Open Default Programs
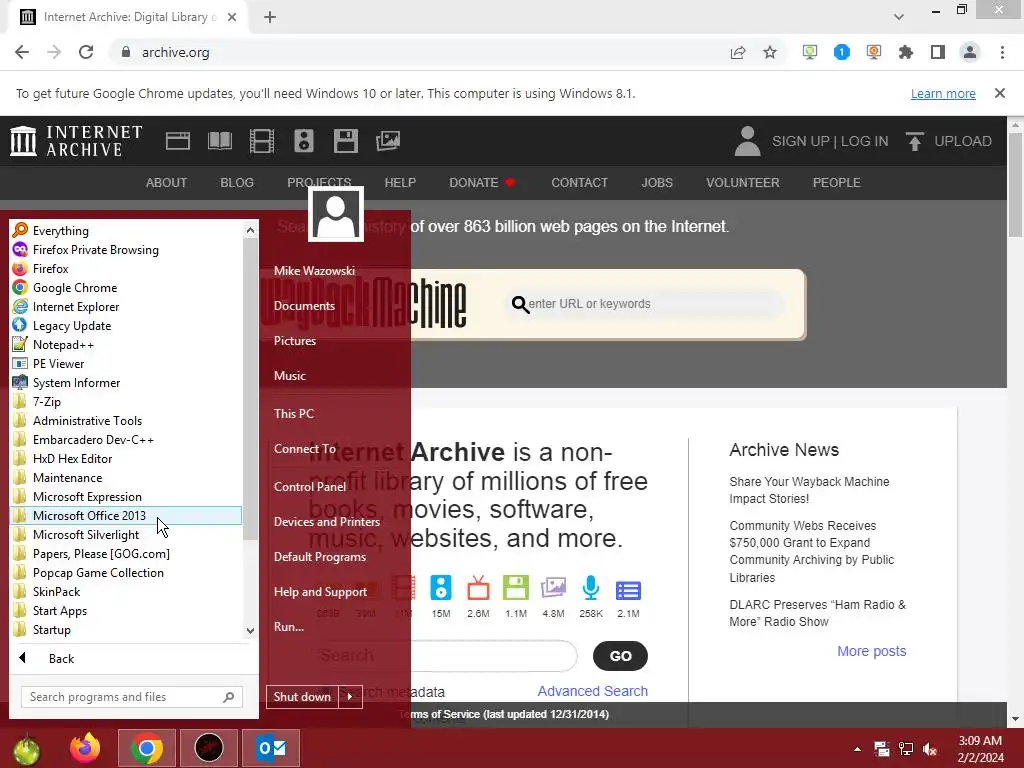The height and width of the screenshot is (768, 1024). click(319, 557)
